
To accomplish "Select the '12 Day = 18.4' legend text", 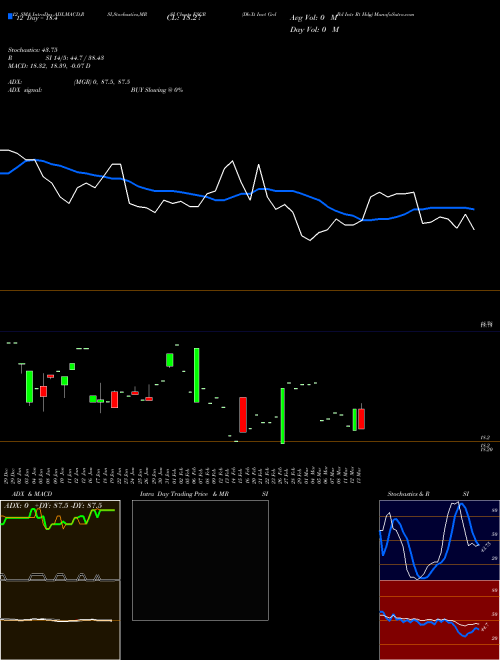I will [x=39, y=19].
